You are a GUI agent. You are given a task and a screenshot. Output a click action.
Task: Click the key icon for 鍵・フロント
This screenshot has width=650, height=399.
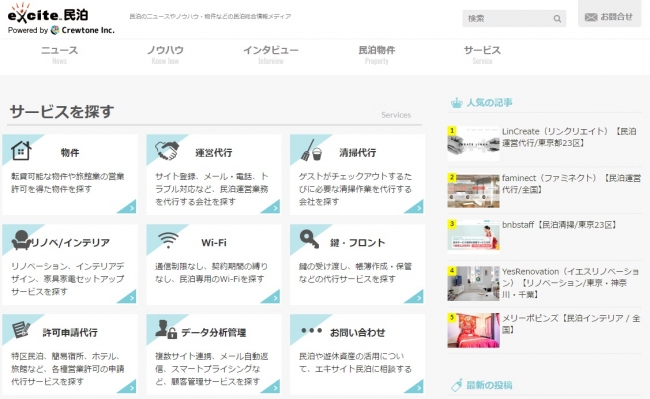309,239
